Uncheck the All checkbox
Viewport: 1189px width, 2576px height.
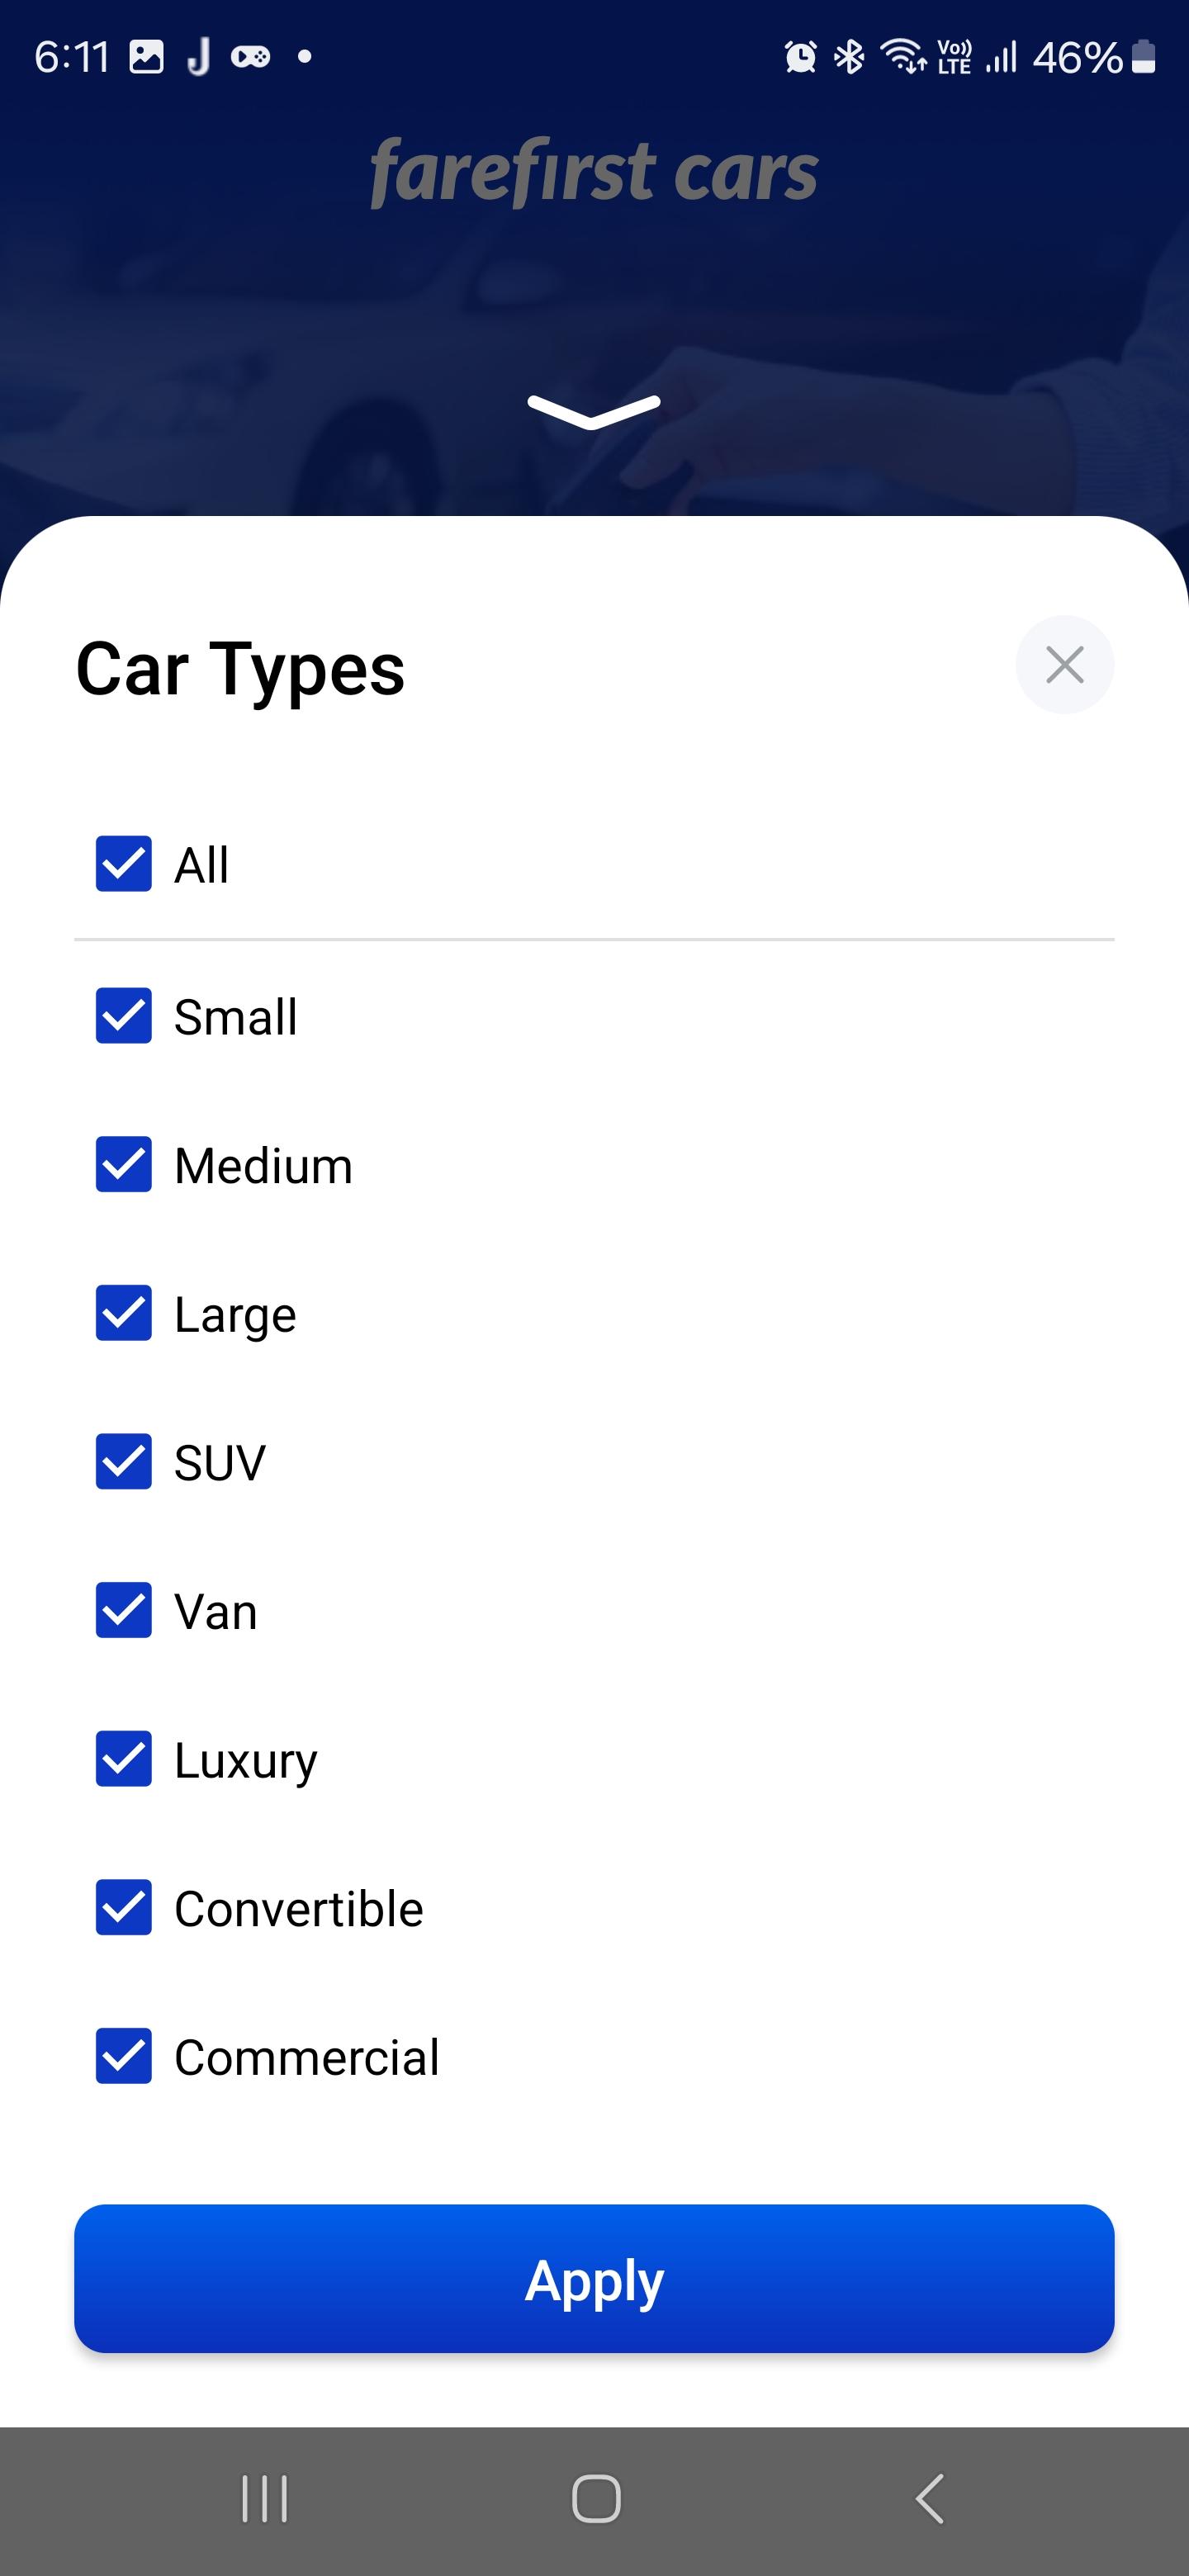click(x=124, y=864)
